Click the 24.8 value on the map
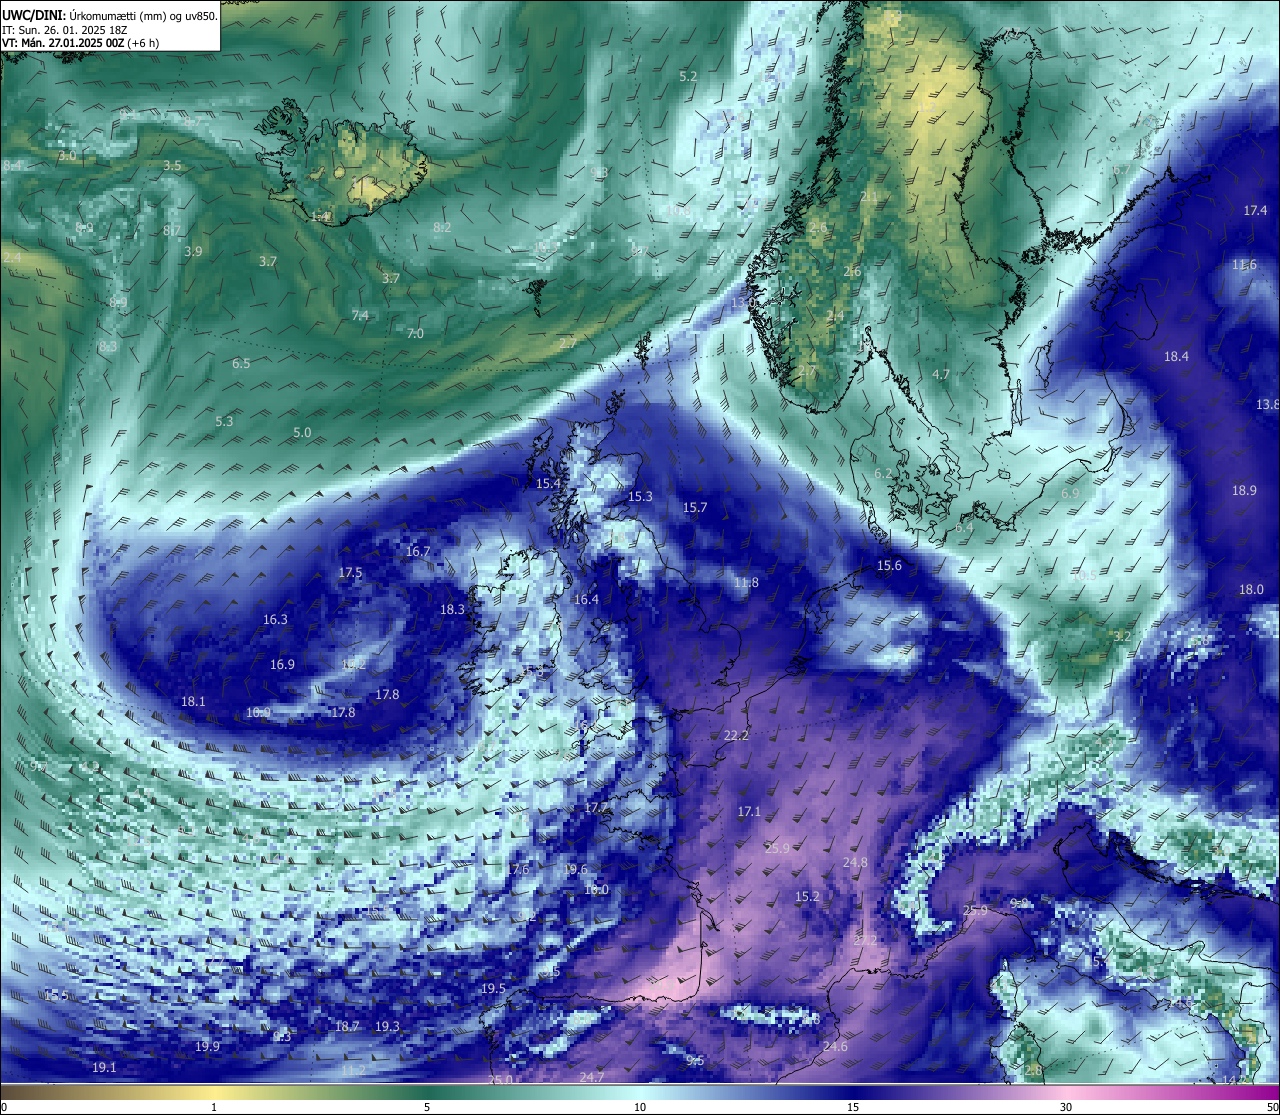 (855, 862)
